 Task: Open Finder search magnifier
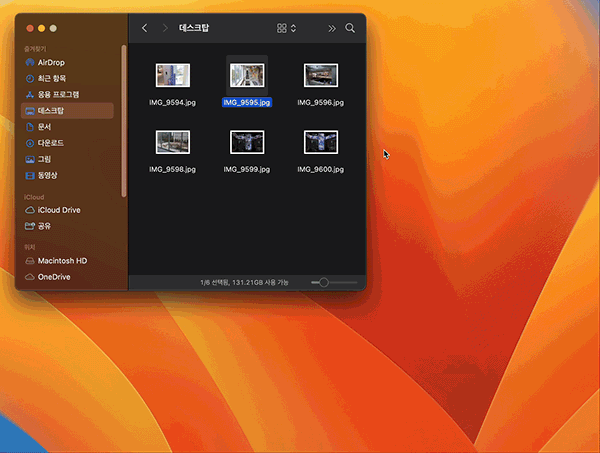(350, 28)
